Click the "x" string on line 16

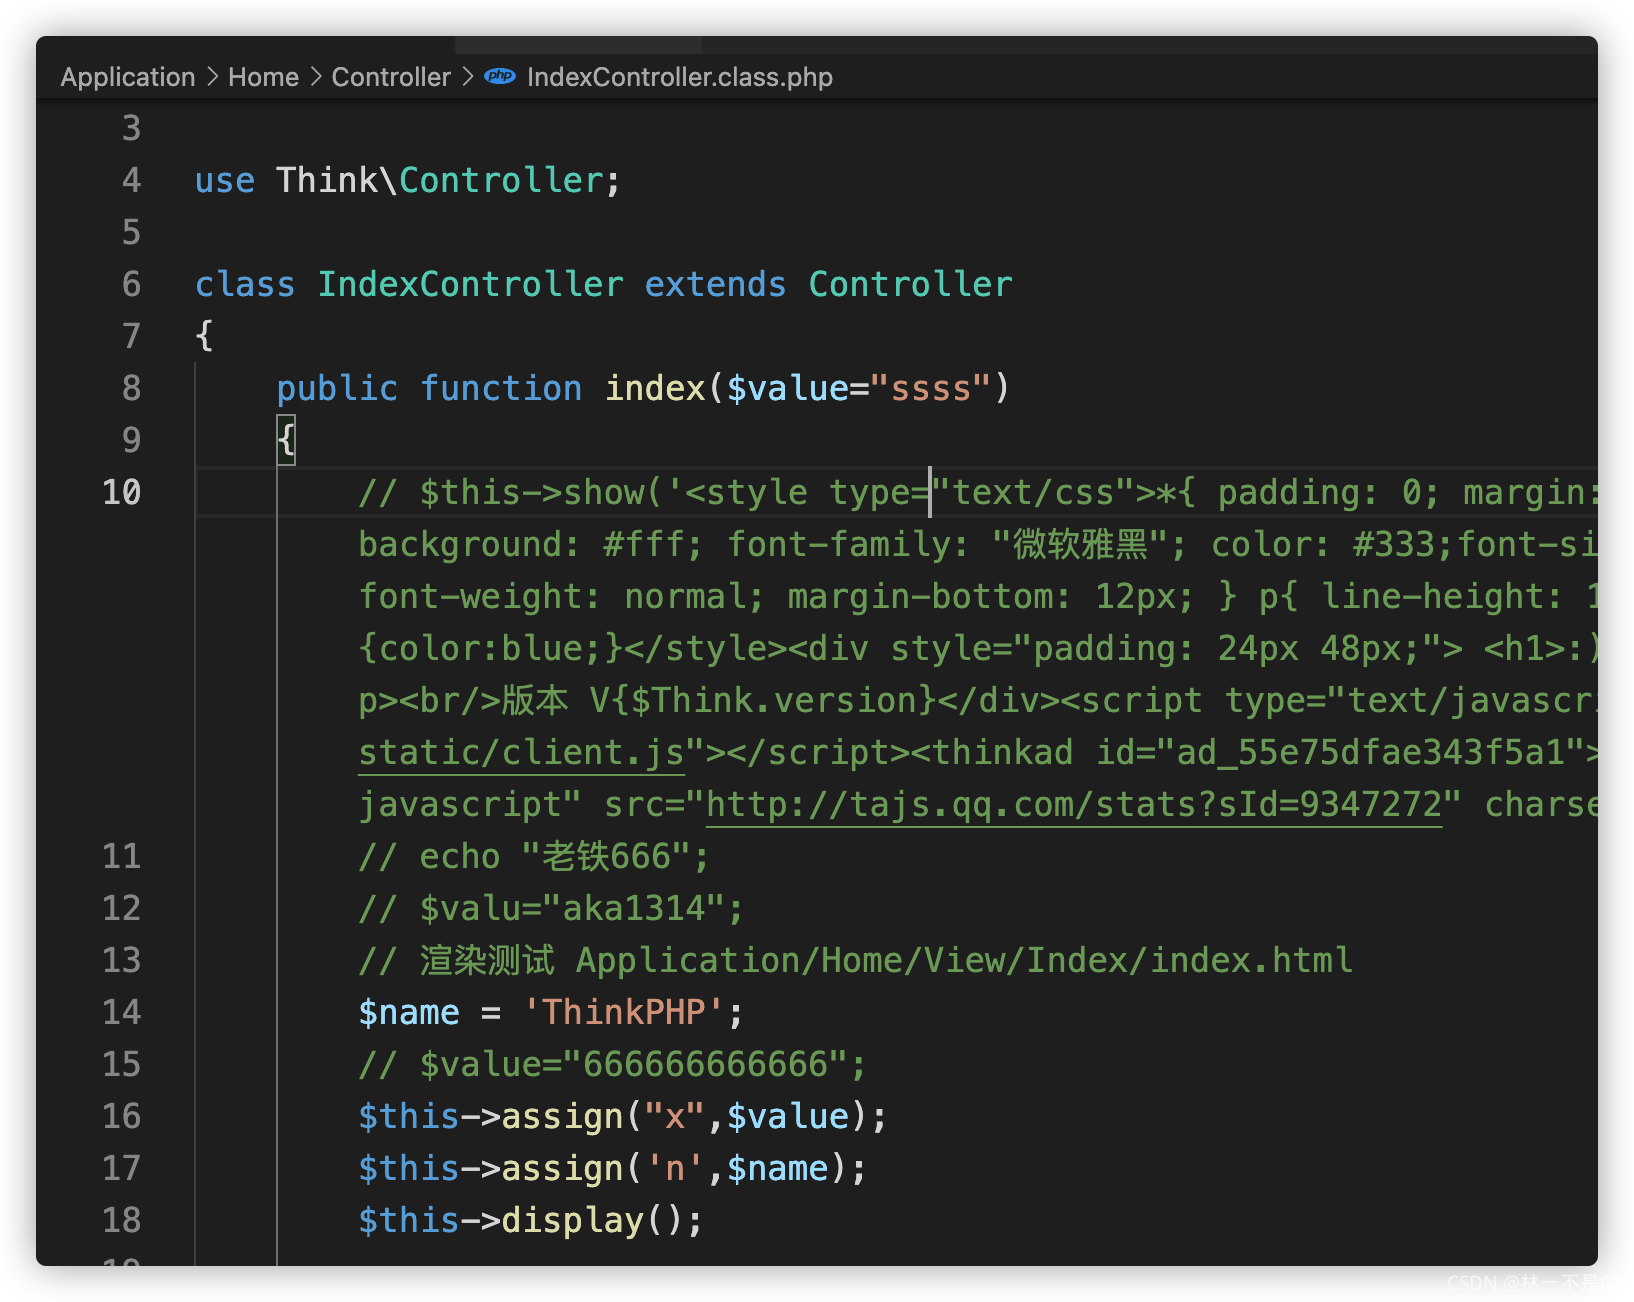pyautogui.click(x=675, y=1117)
